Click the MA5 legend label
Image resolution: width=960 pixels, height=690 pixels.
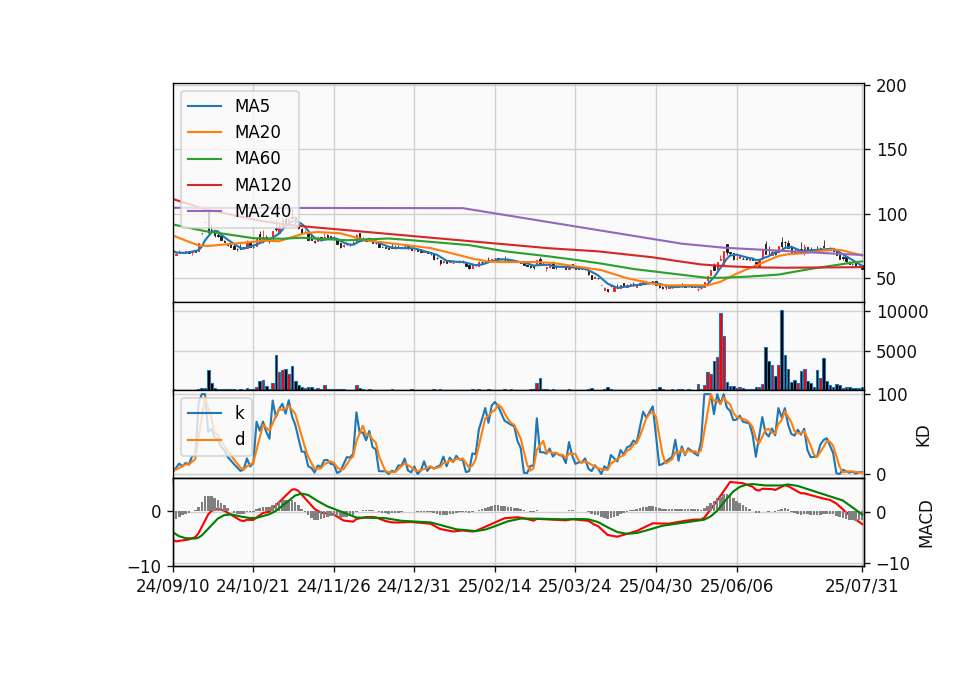pyautogui.click(x=252, y=106)
